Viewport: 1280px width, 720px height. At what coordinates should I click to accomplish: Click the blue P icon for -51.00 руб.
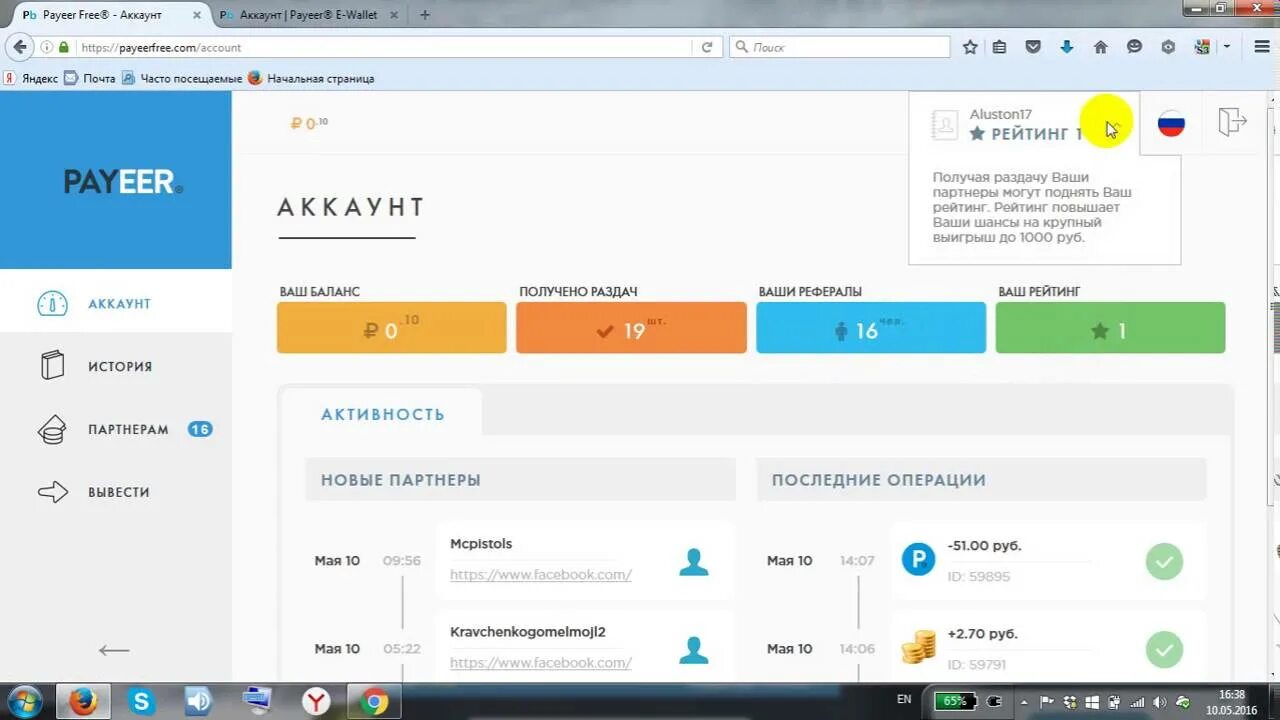tap(918, 559)
